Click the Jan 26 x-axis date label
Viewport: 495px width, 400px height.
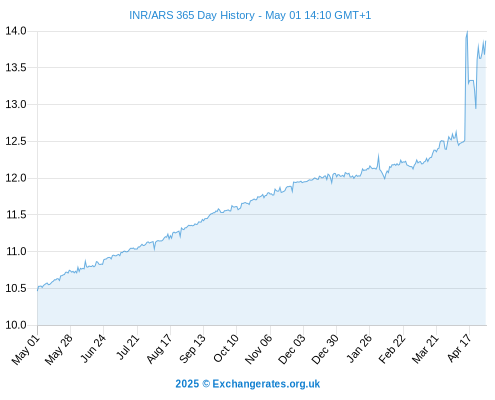[x=359, y=349]
